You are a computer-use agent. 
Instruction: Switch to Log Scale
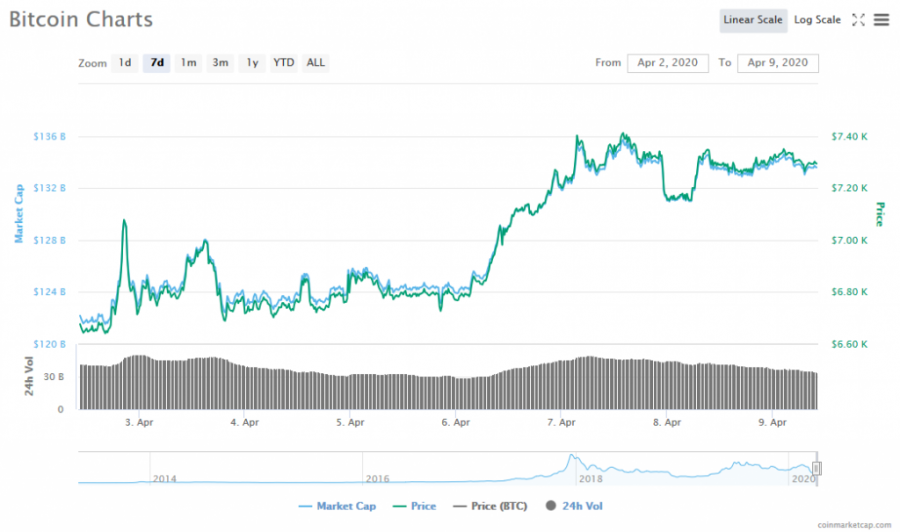tap(817, 20)
